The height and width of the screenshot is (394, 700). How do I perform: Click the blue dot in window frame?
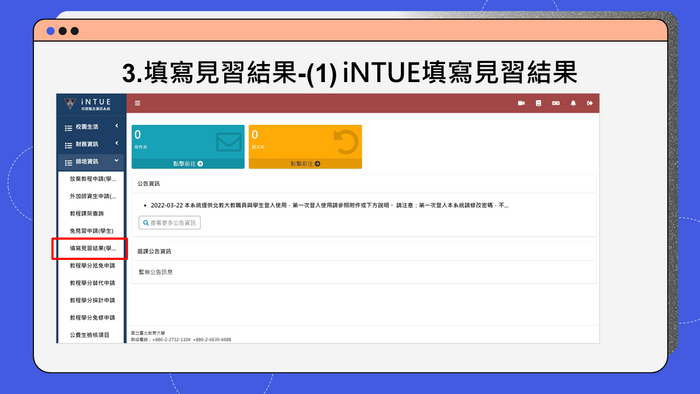pyautogui.click(x=50, y=31)
